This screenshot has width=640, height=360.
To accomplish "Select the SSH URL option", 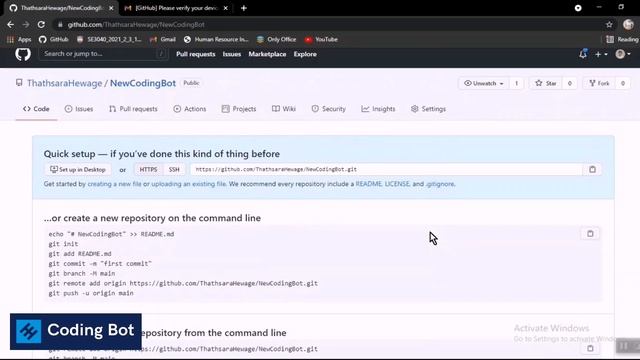I will (x=174, y=169).
